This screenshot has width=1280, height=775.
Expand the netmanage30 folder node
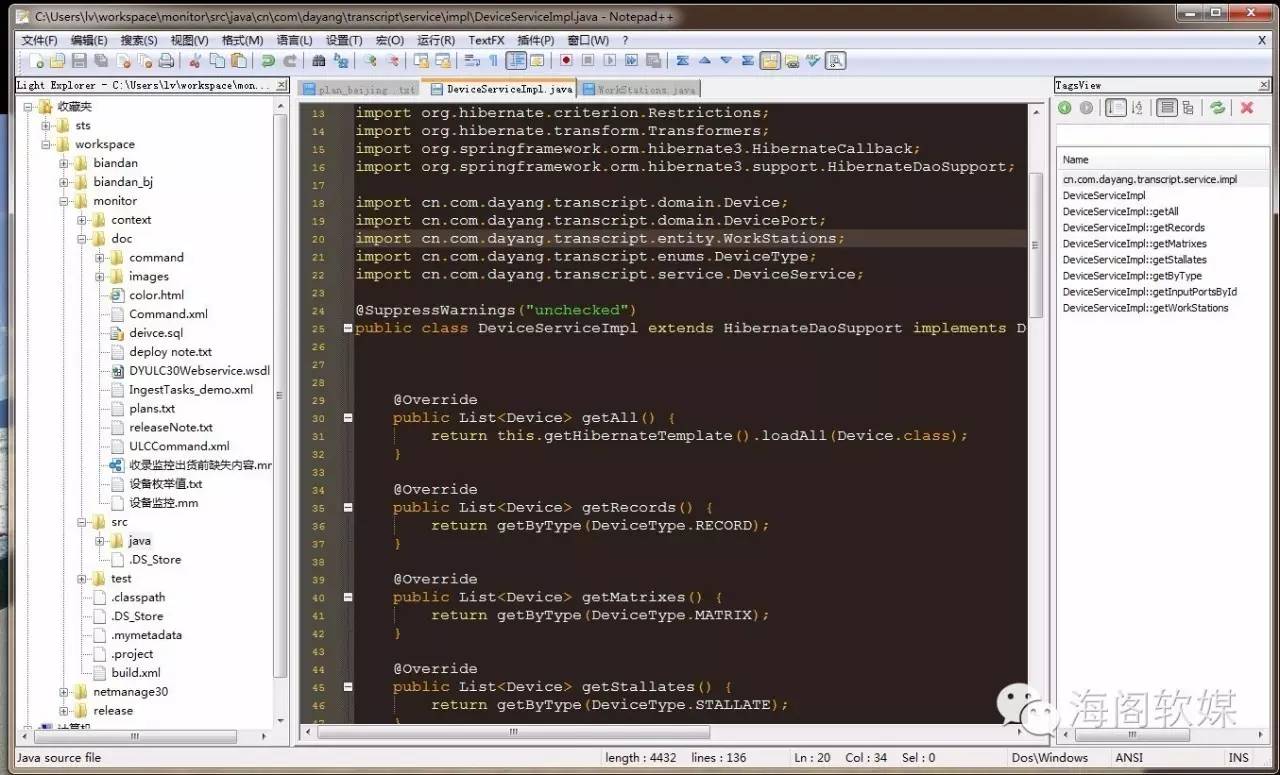pos(65,692)
